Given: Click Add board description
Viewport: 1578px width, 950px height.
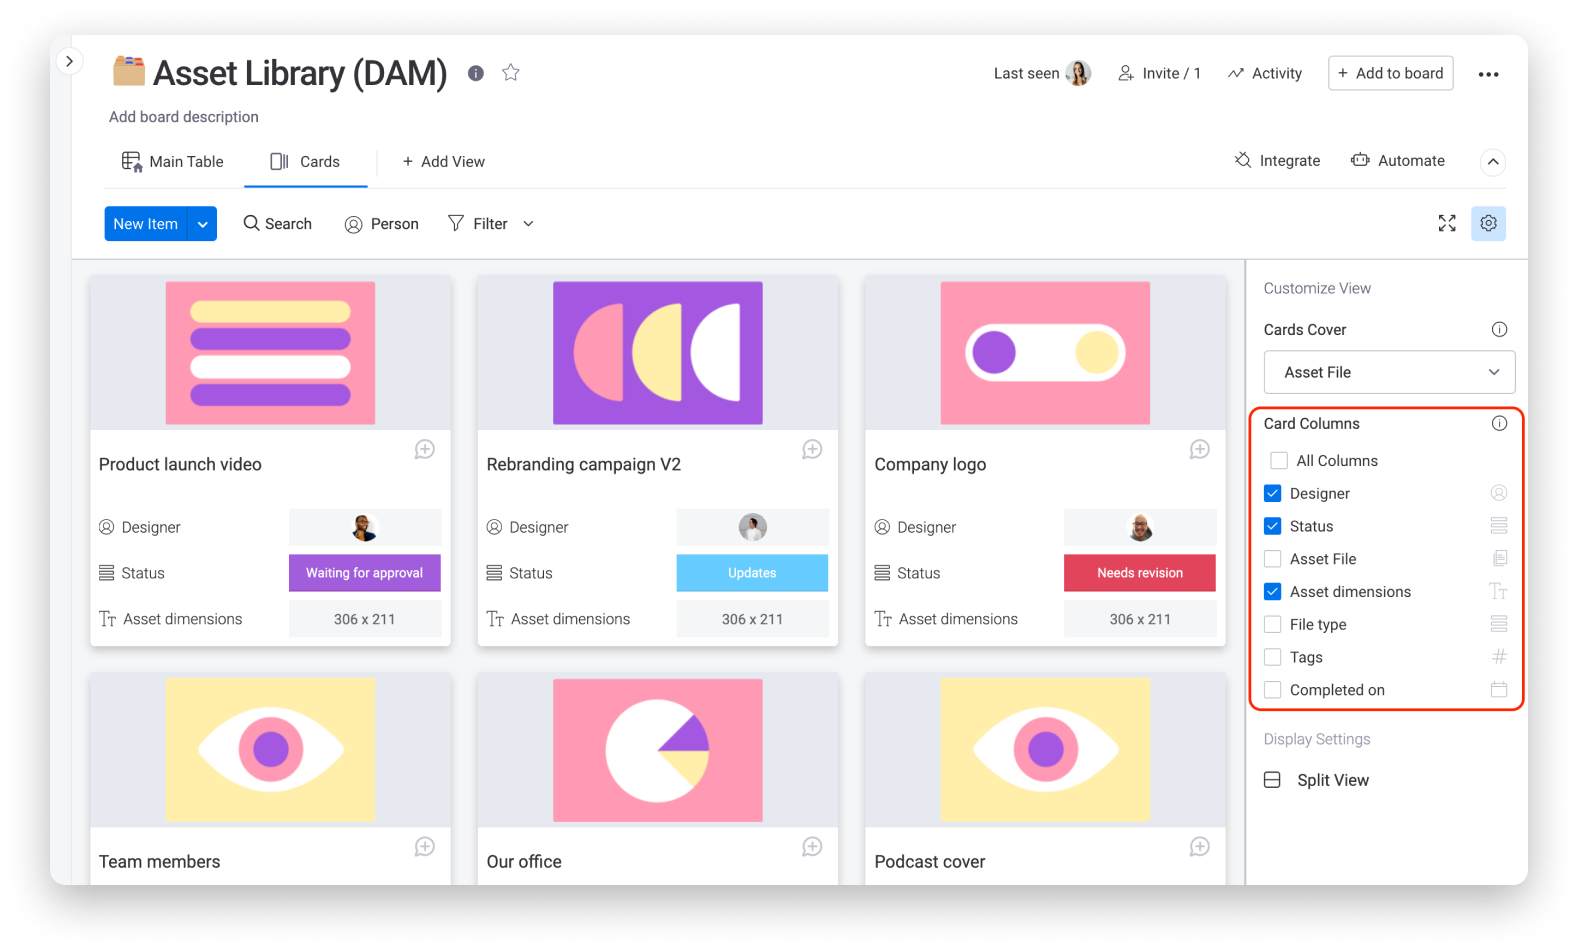Looking at the screenshot, I should 184,117.
